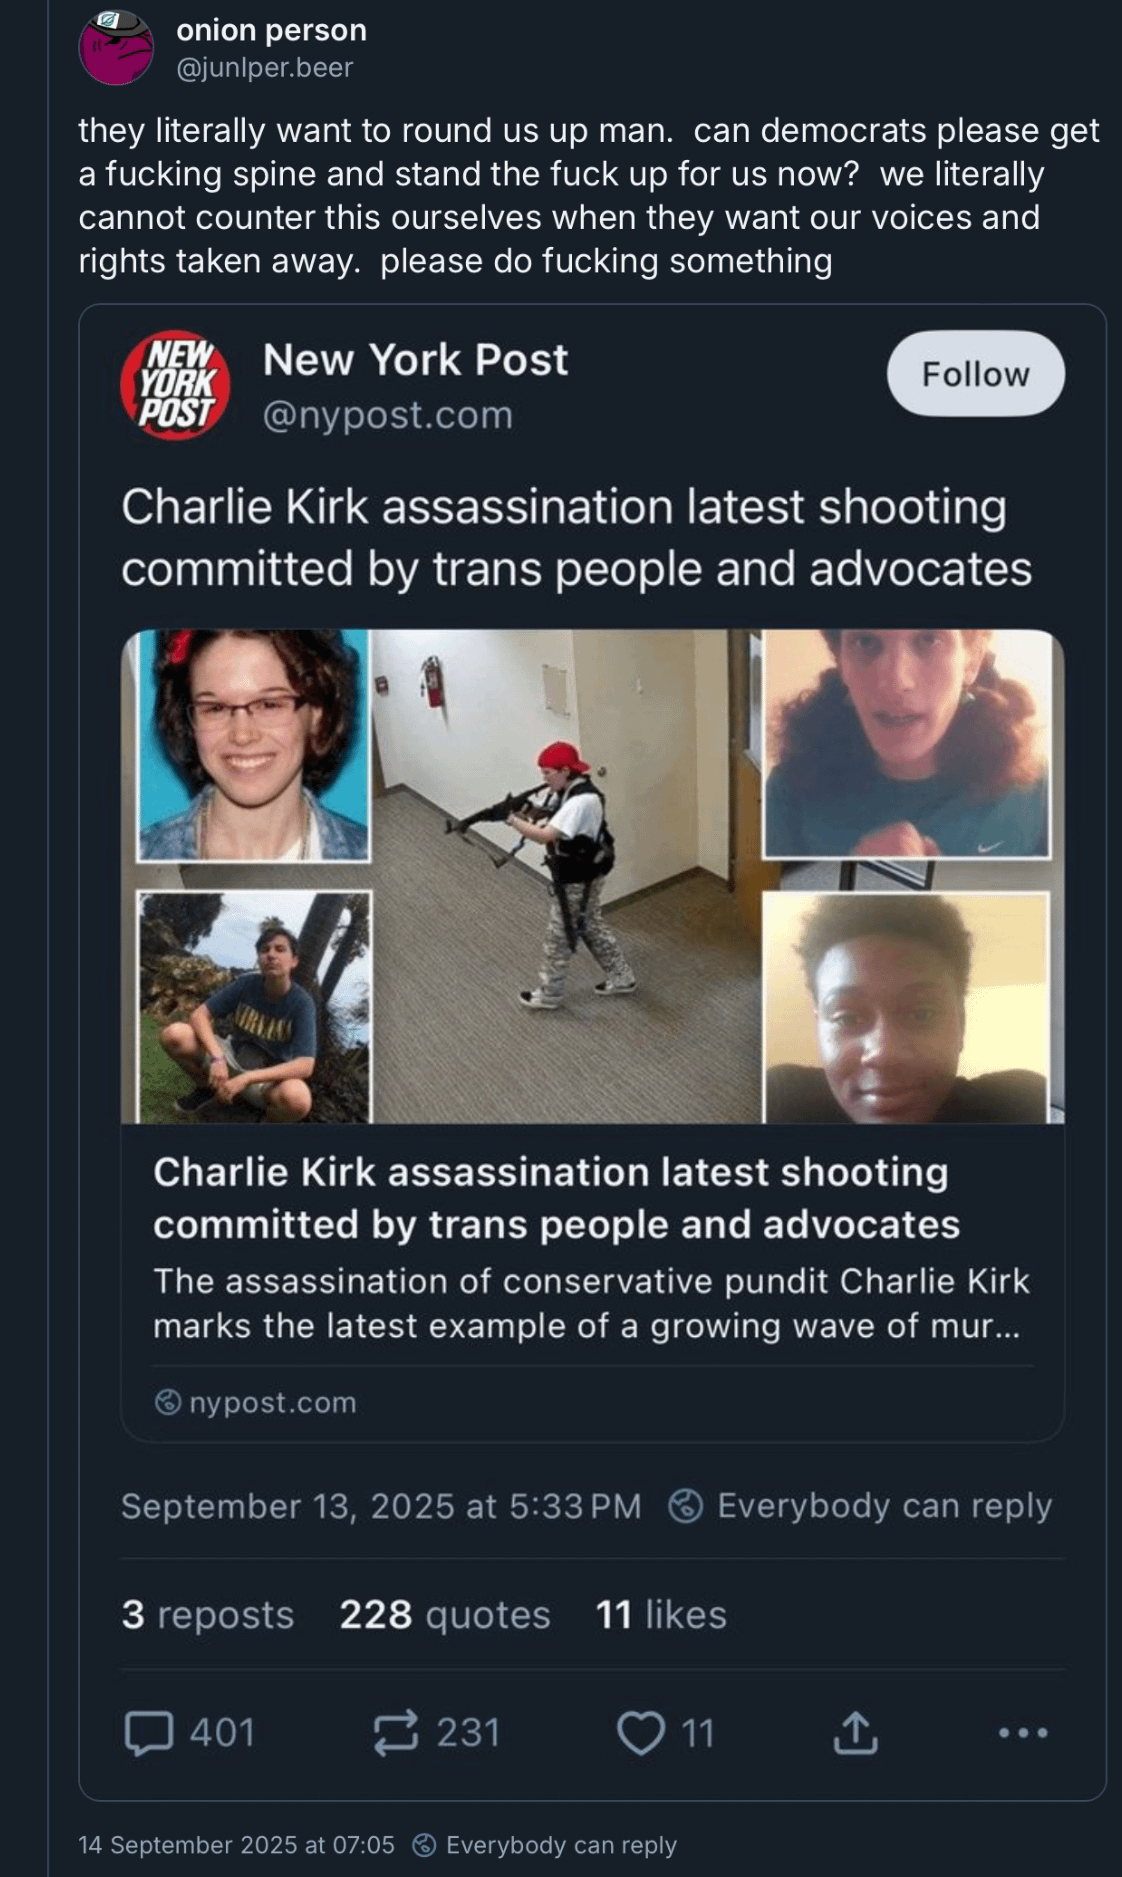Click the globe icon beside nypost.com
This screenshot has height=1877, width=1122.
(x=168, y=1402)
